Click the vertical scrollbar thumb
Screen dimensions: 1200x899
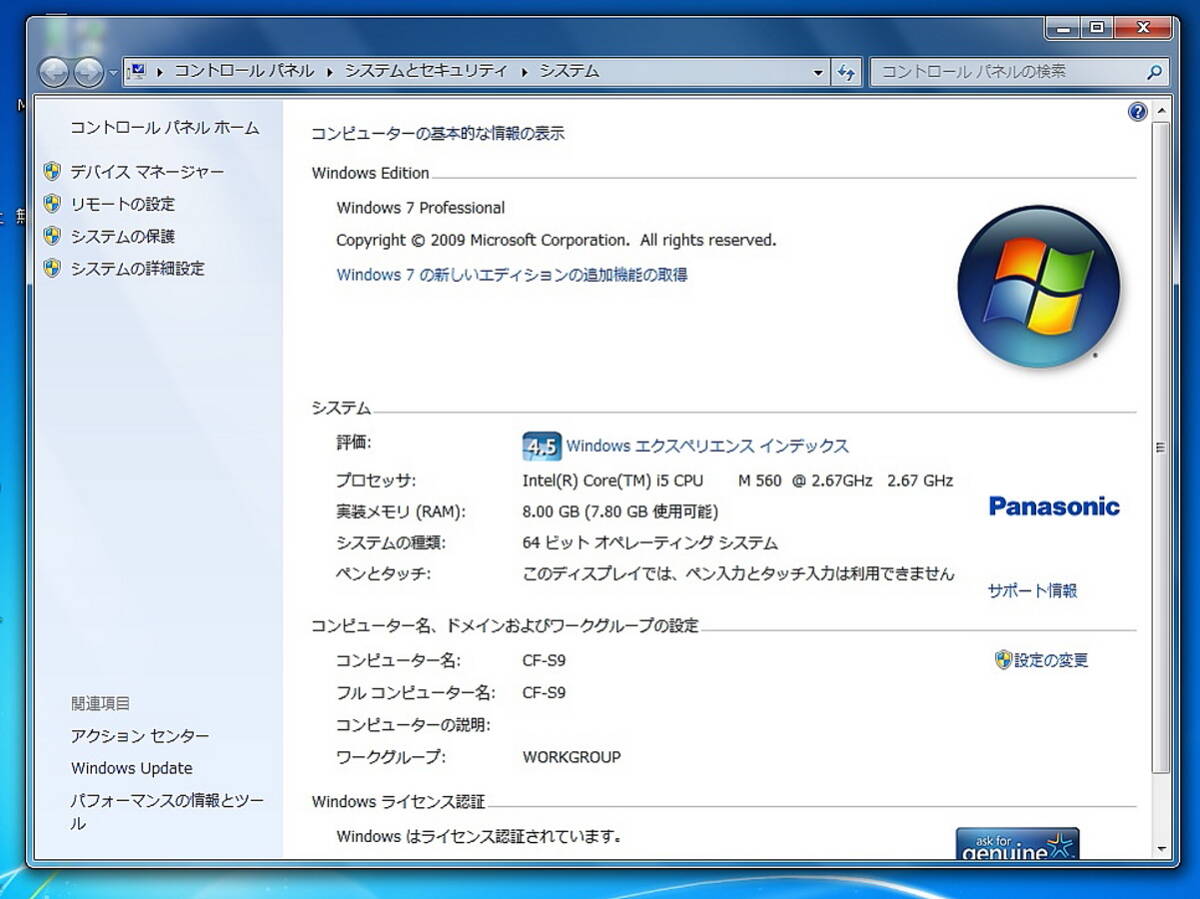(1161, 446)
